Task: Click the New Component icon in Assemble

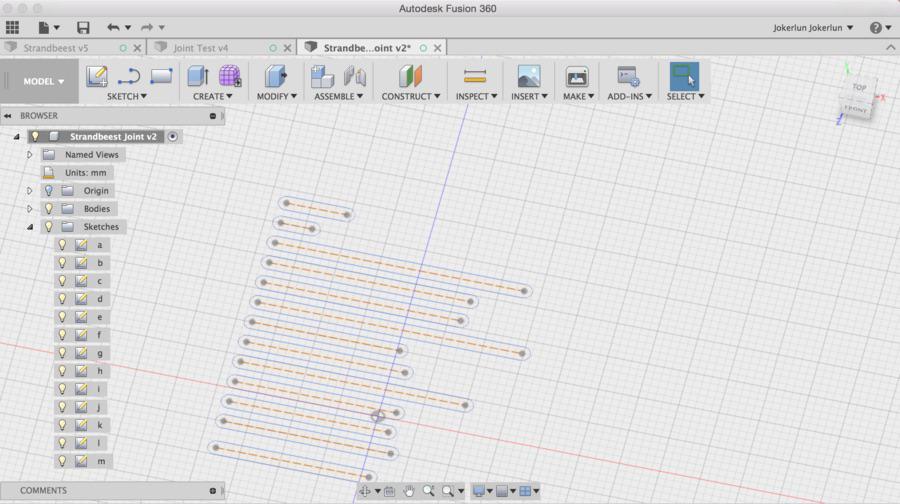Action: [x=322, y=76]
